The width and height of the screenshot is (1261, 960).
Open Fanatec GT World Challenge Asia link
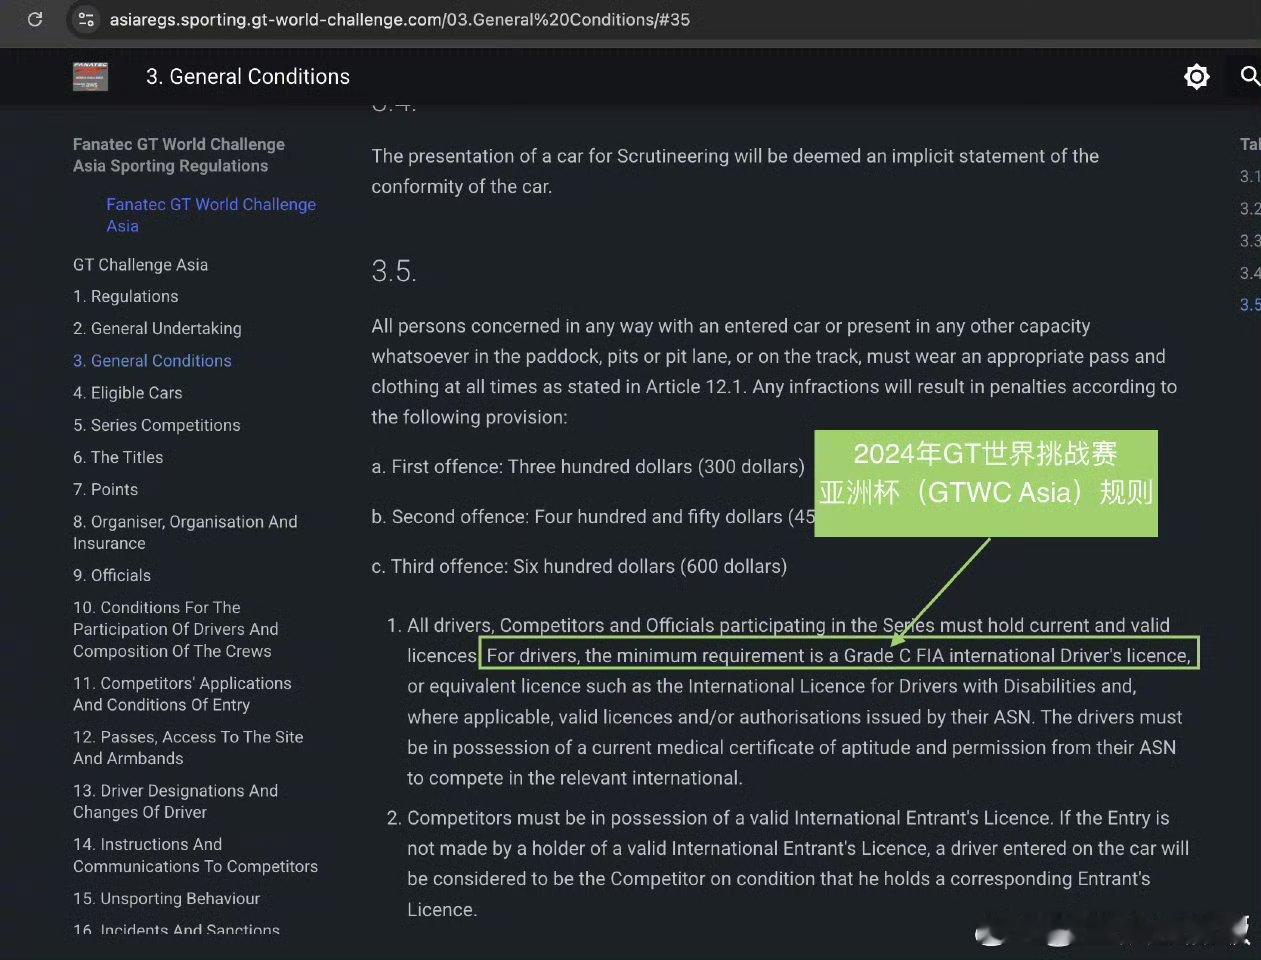[x=211, y=215]
